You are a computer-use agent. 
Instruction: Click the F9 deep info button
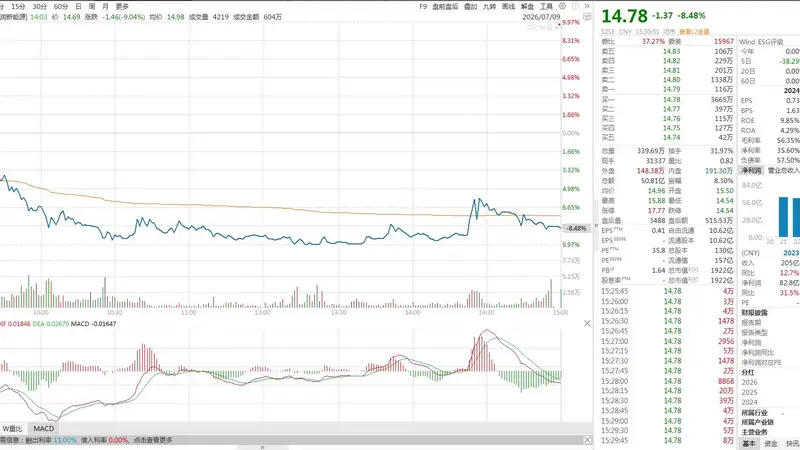[423, 7]
